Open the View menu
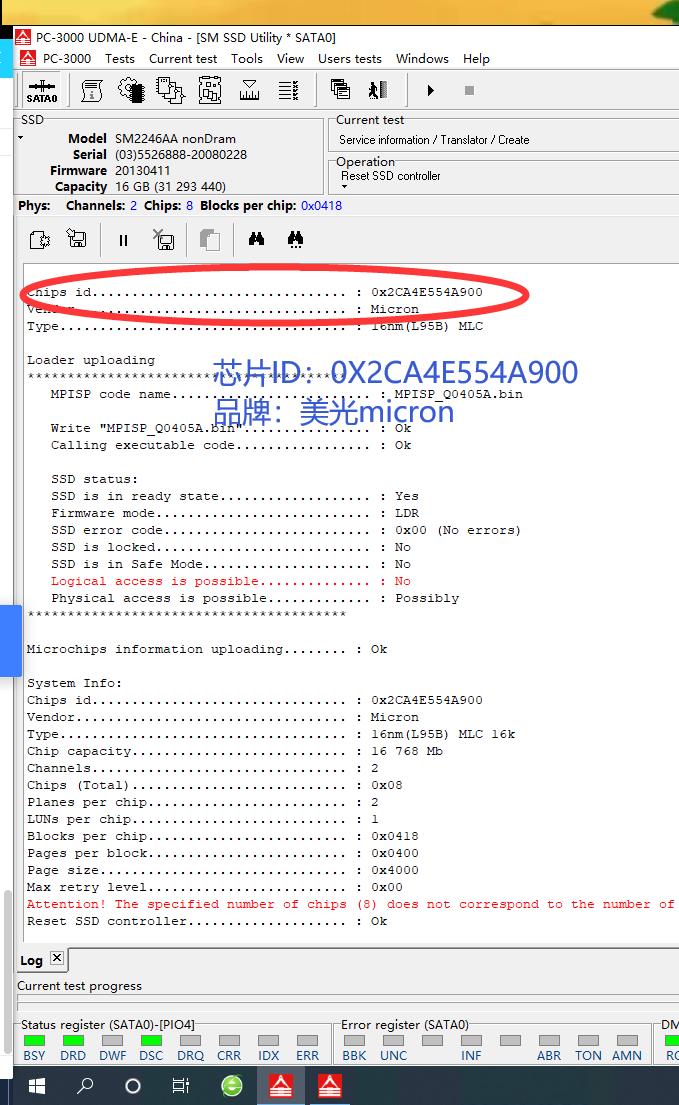The height and width of the screenshot is (1105, 679). tap(290, 58)
